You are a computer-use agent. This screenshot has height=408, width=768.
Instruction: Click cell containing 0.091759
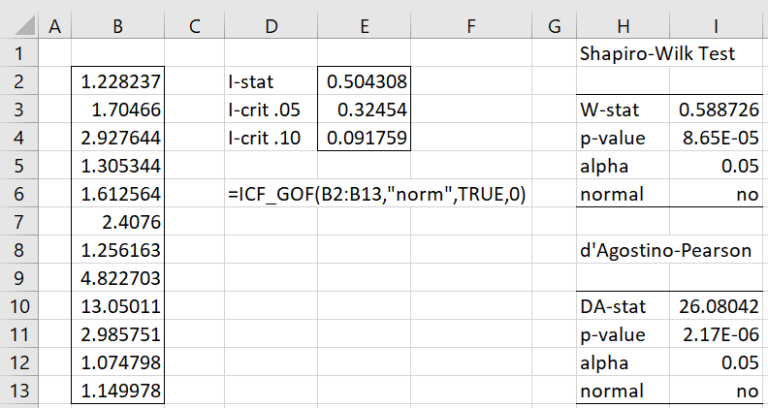[364, 138]
